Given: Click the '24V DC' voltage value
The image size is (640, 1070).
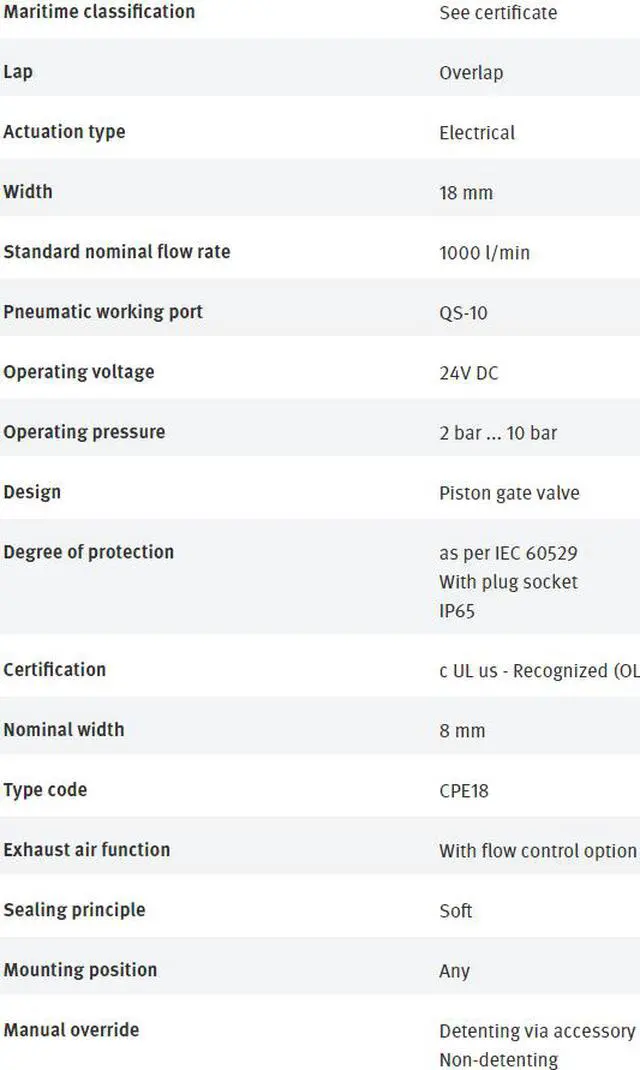Looking at the screenshot, I should pos(469,373).
